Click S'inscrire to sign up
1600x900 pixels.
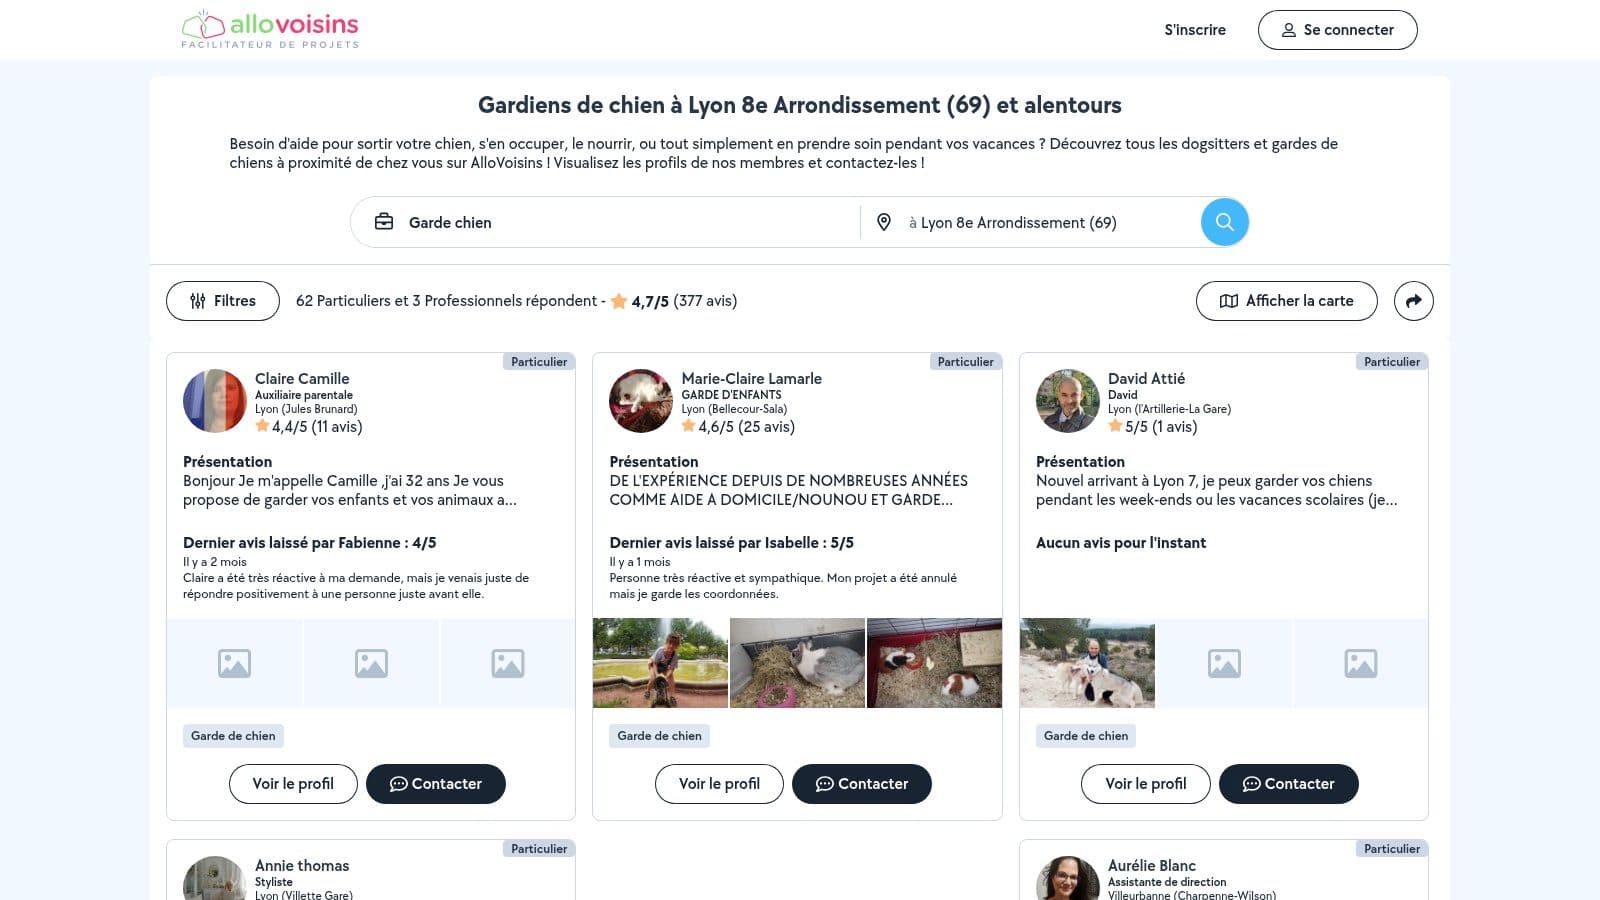point(1194,30)
